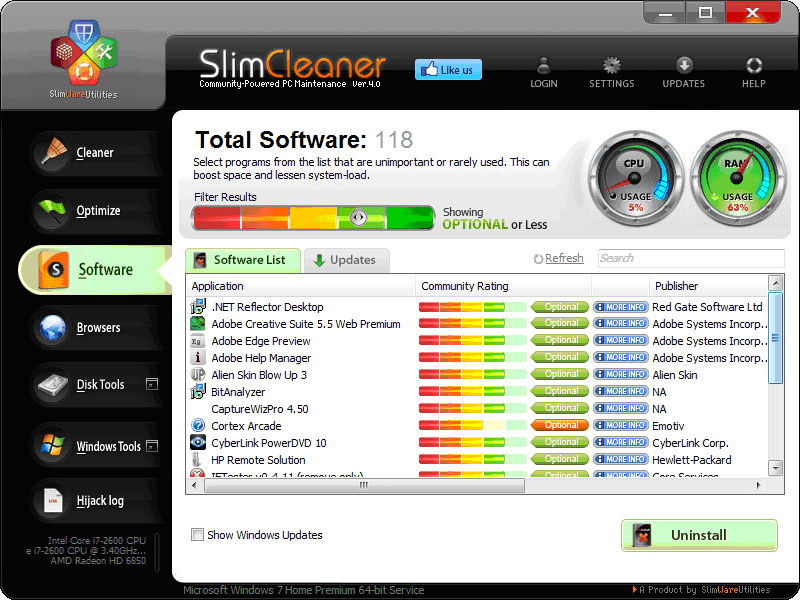Image resolution: width=800 pixels, height=600 pixels.
Task: Sort by the Application column header
Action: (301, 286)
